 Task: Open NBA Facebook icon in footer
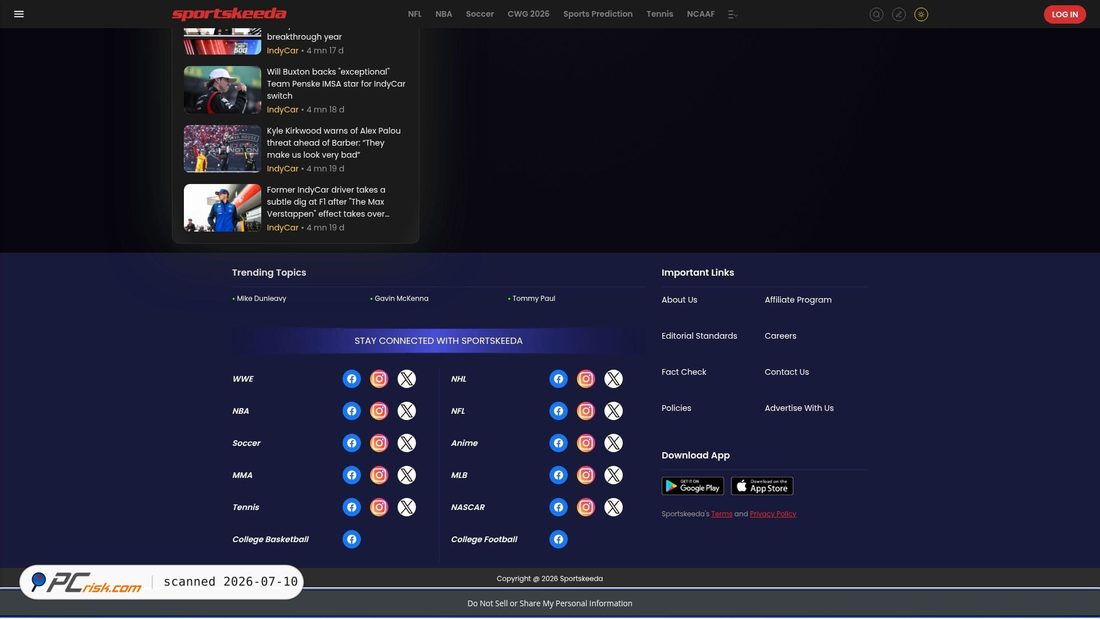pos(351,411)
